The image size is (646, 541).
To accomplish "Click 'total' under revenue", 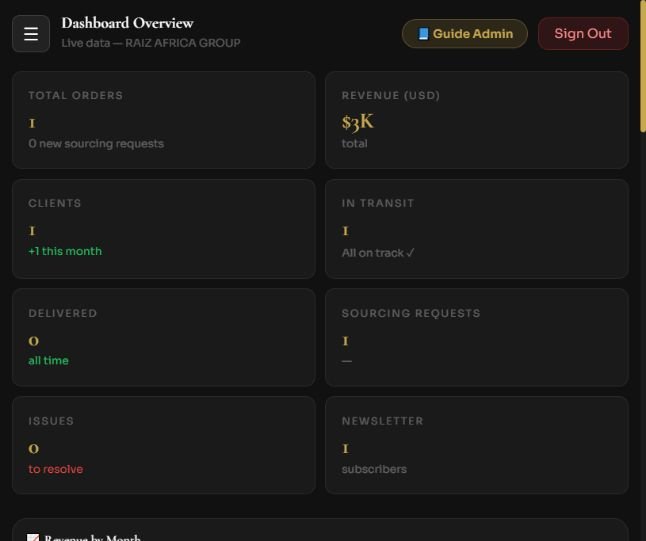I will click(x=354, y=144).
